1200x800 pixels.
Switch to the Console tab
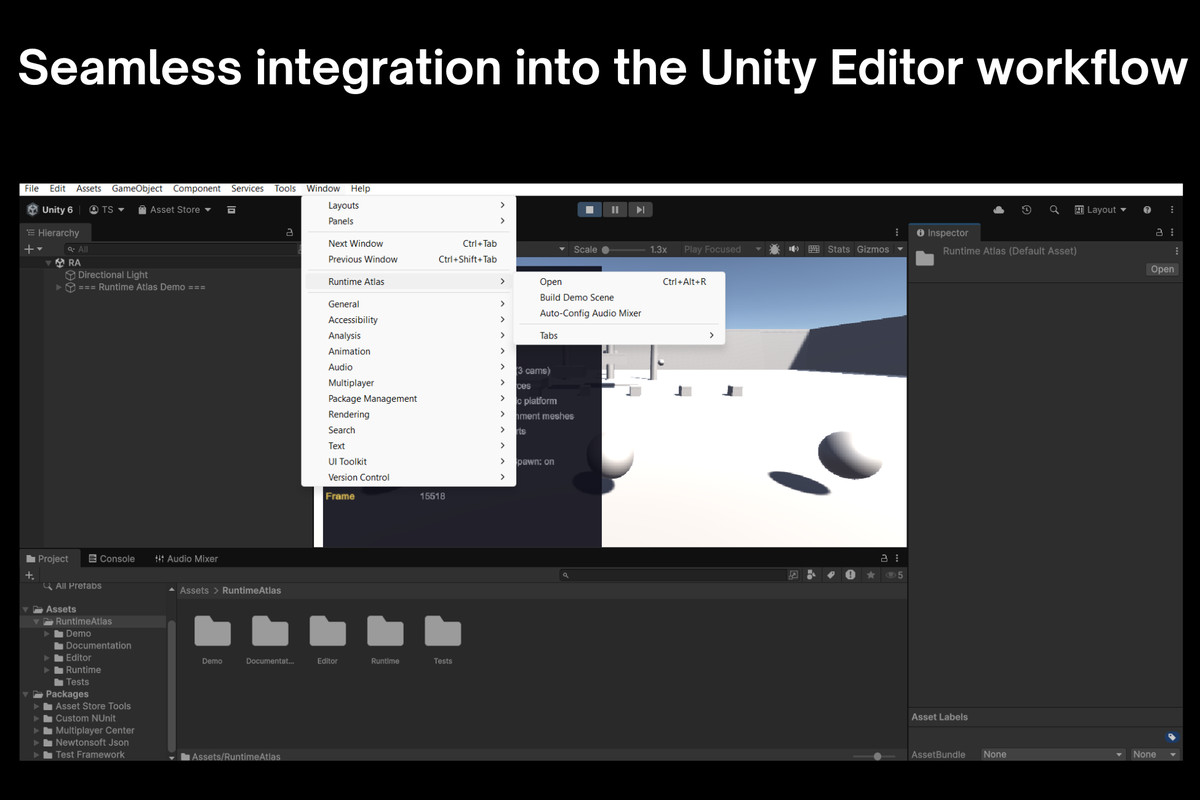111,559
